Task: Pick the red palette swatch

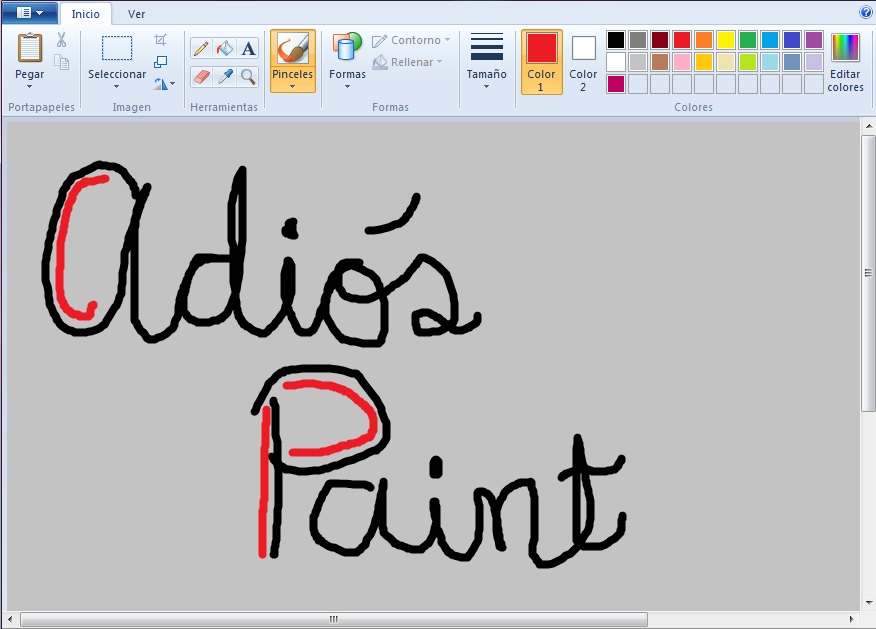Action: coord(682,40)
